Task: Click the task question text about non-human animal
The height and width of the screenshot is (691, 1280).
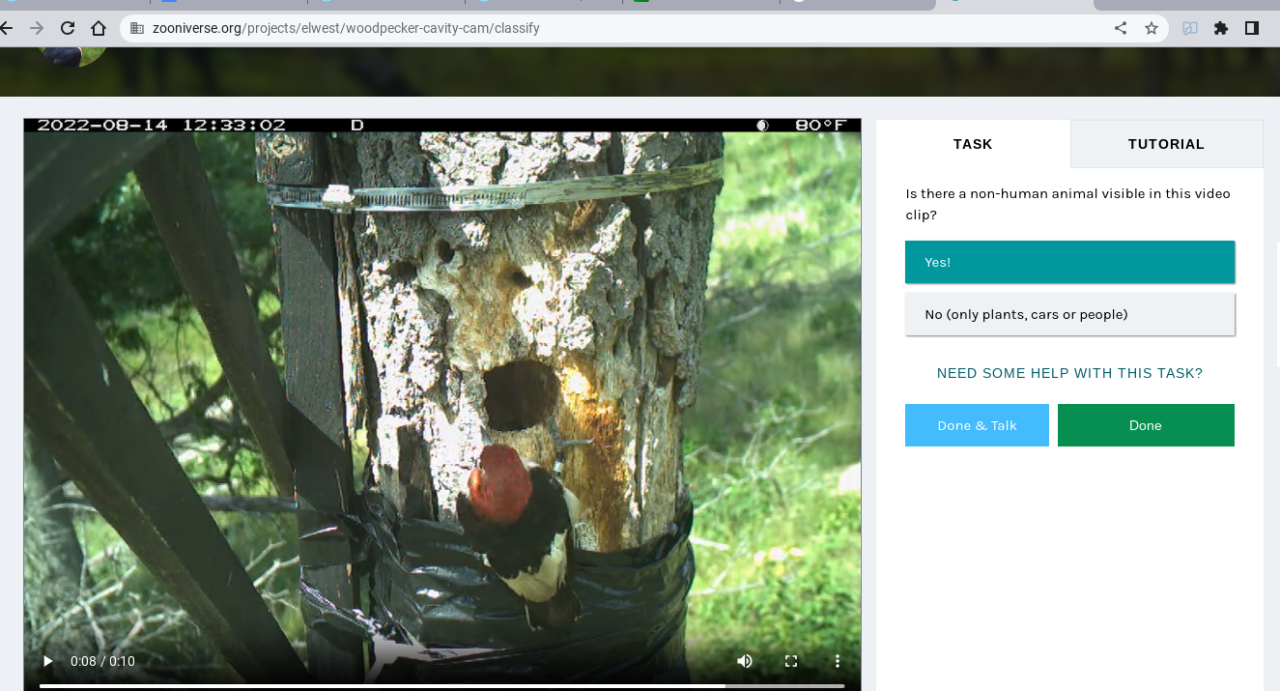Action: pyautogui.click(x=1068, y=204)
